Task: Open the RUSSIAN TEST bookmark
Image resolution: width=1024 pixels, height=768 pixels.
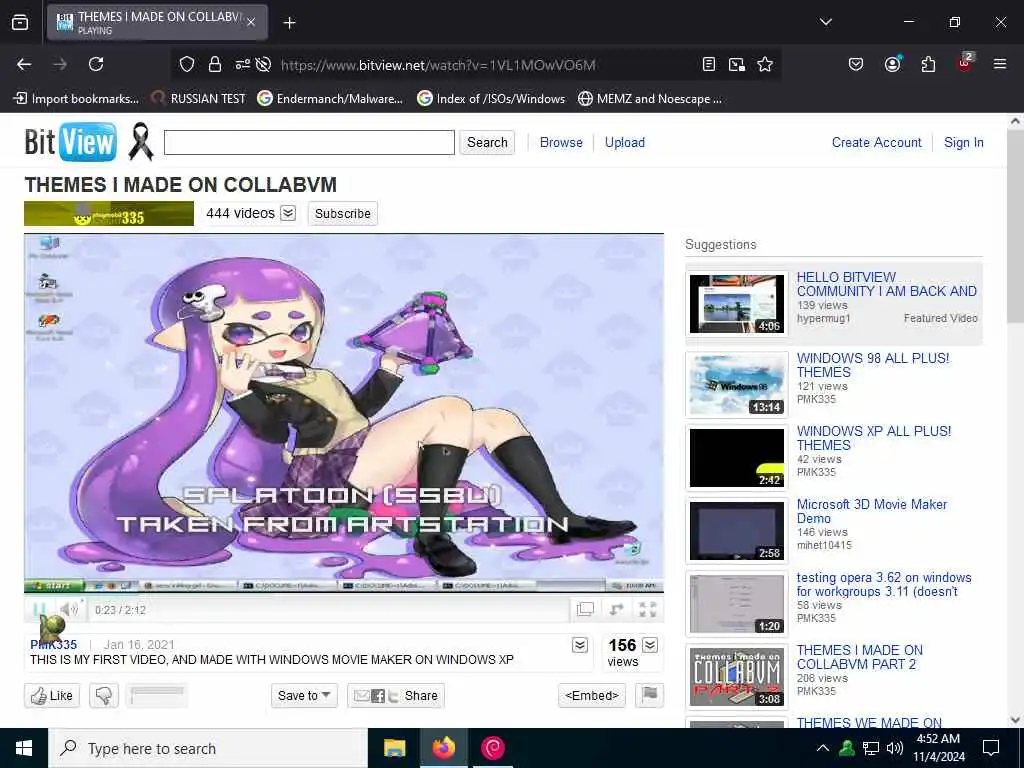Action: pos(198,99)
